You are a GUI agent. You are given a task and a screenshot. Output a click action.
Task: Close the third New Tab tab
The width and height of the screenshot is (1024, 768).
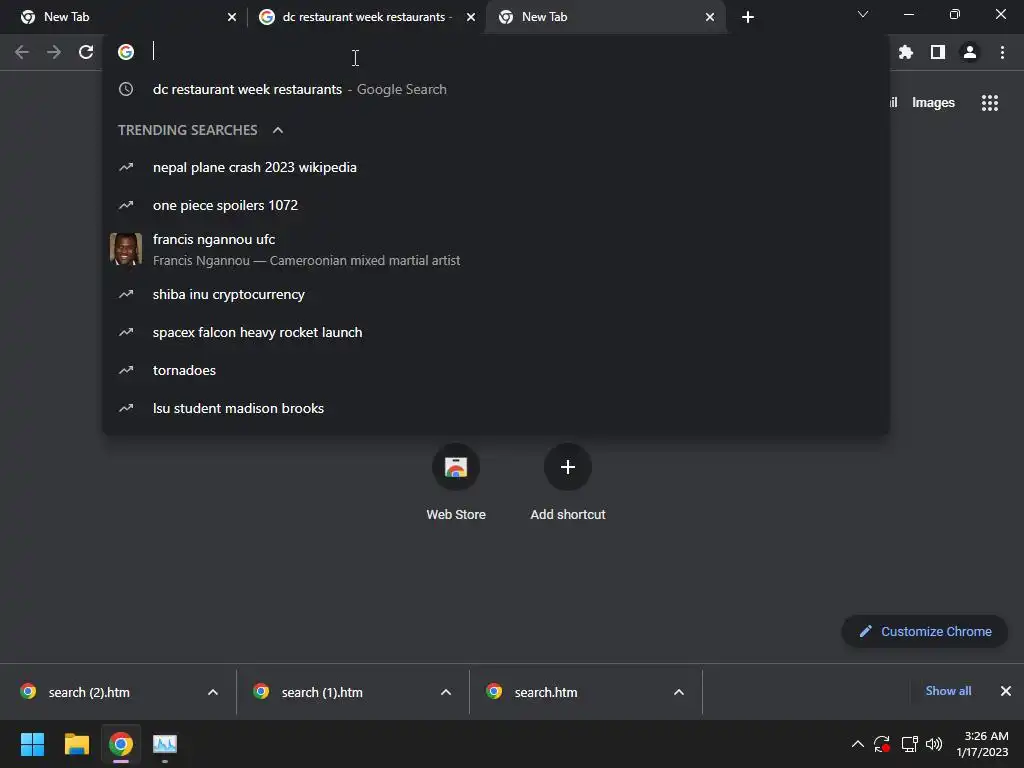(x=710, y=17)
